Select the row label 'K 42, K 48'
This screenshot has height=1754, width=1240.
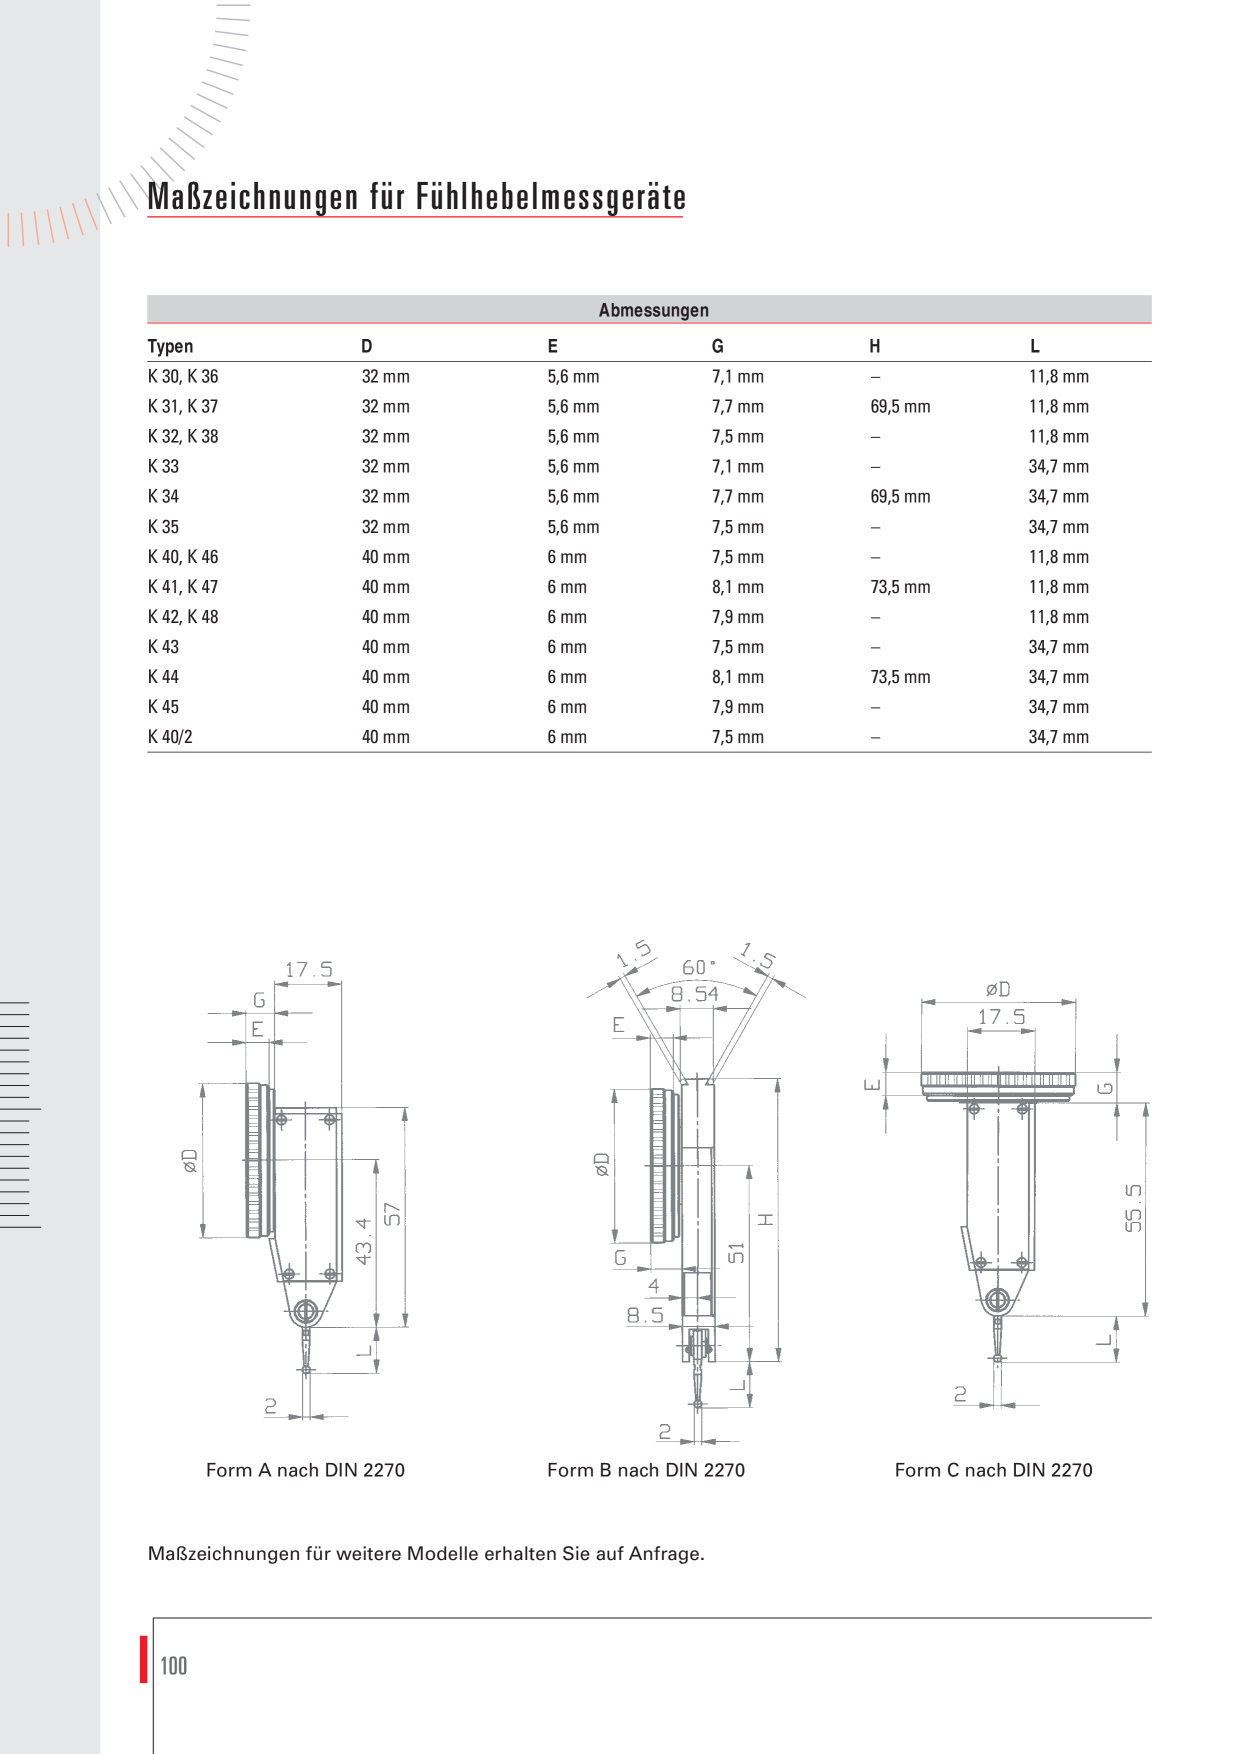coord(183,617)
